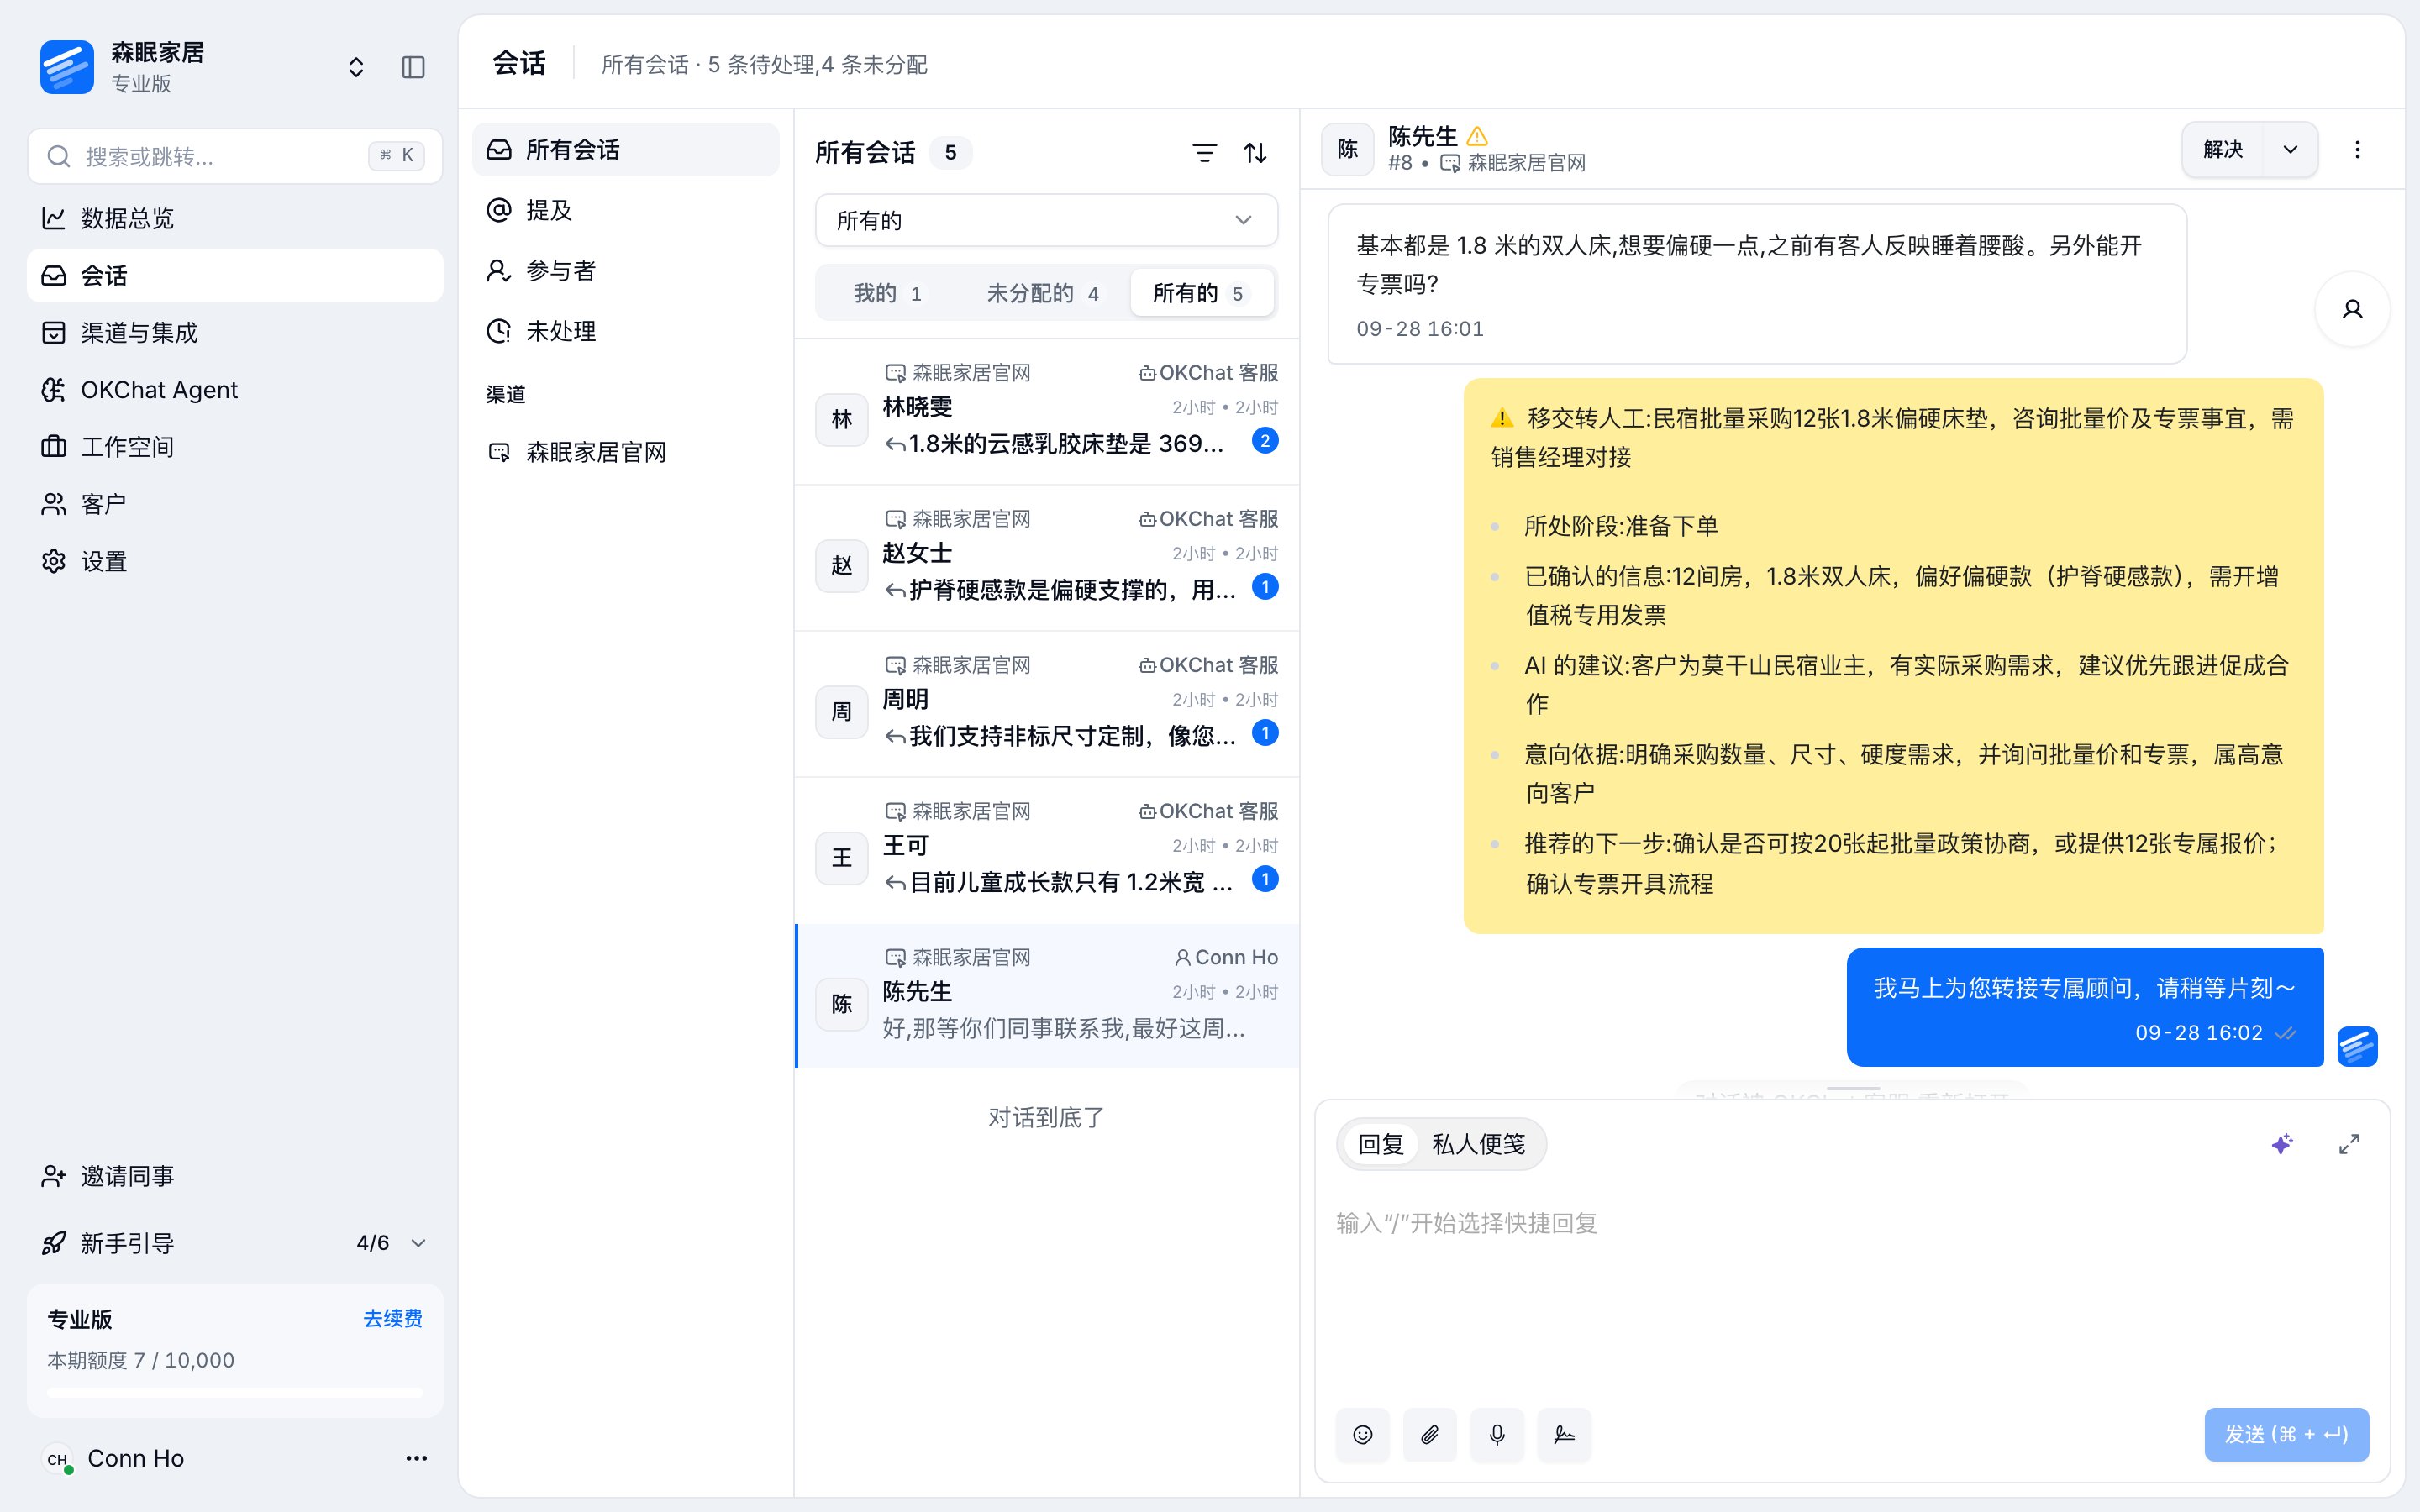Open the emoji picker
The image size is (2420, 1512).
pyautogui.click(x=1362, y=1435)
